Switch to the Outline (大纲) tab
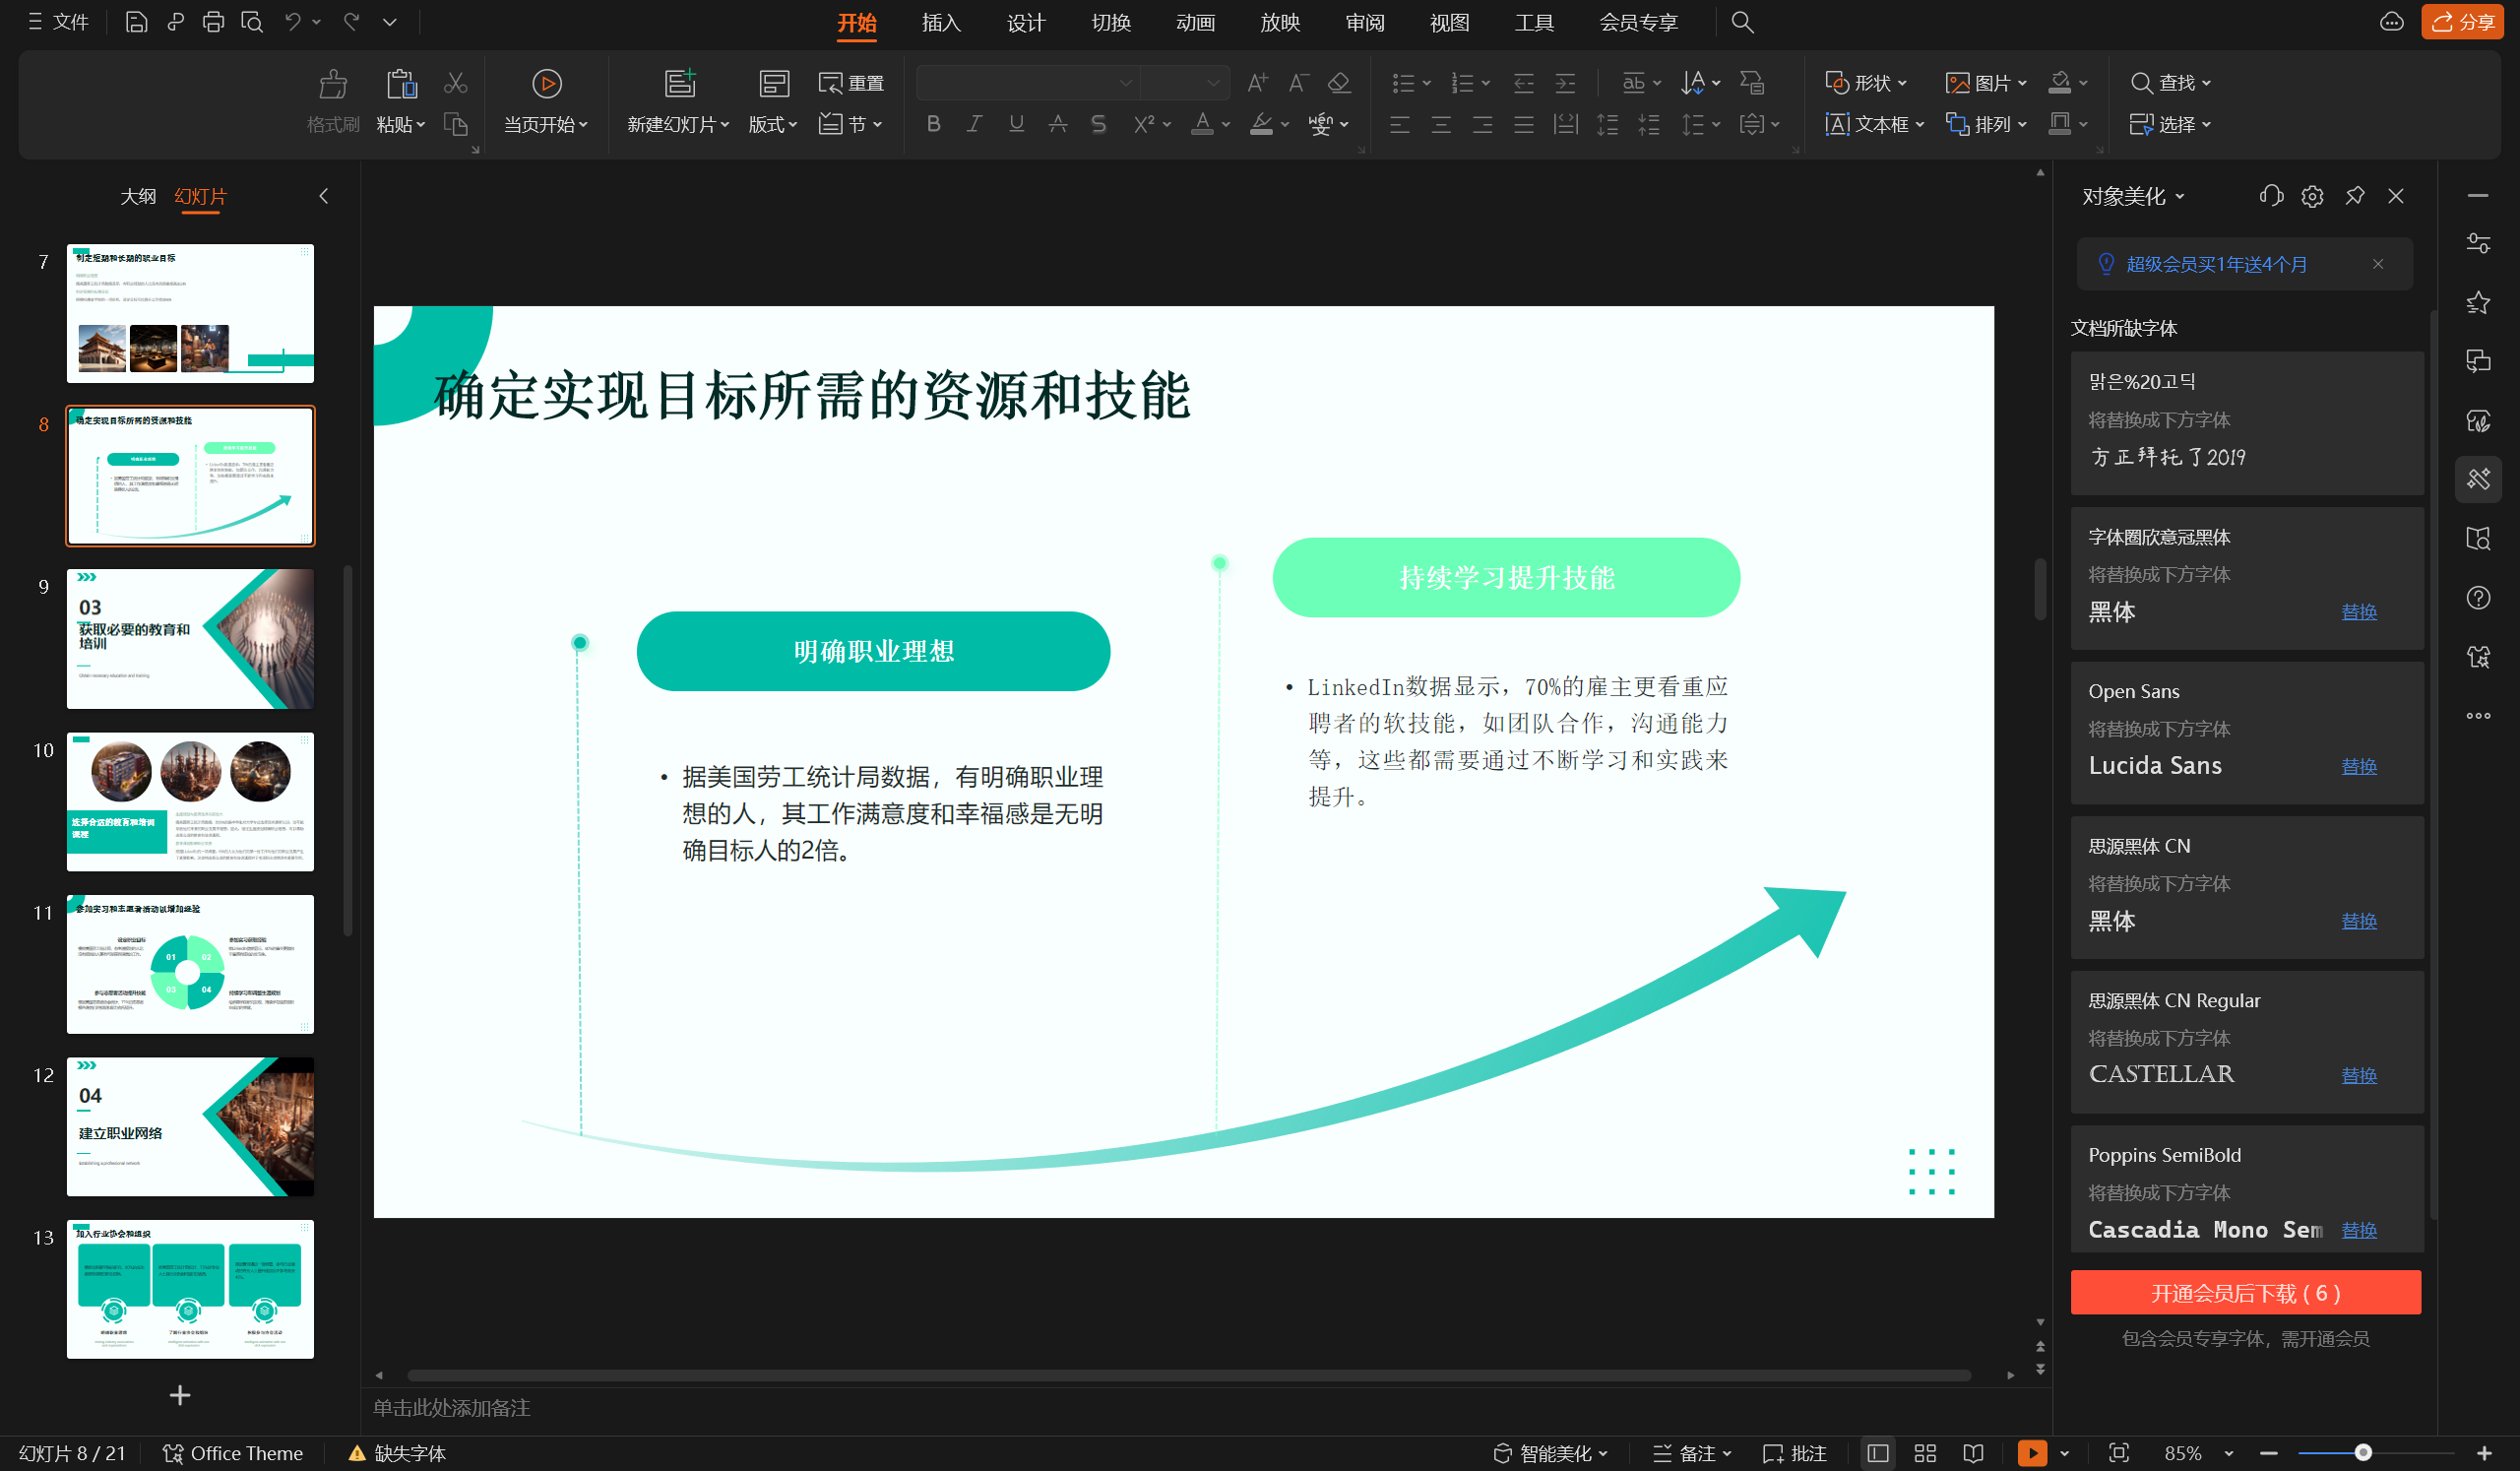Screen dimensions: 2520x1471 [138, 196]
